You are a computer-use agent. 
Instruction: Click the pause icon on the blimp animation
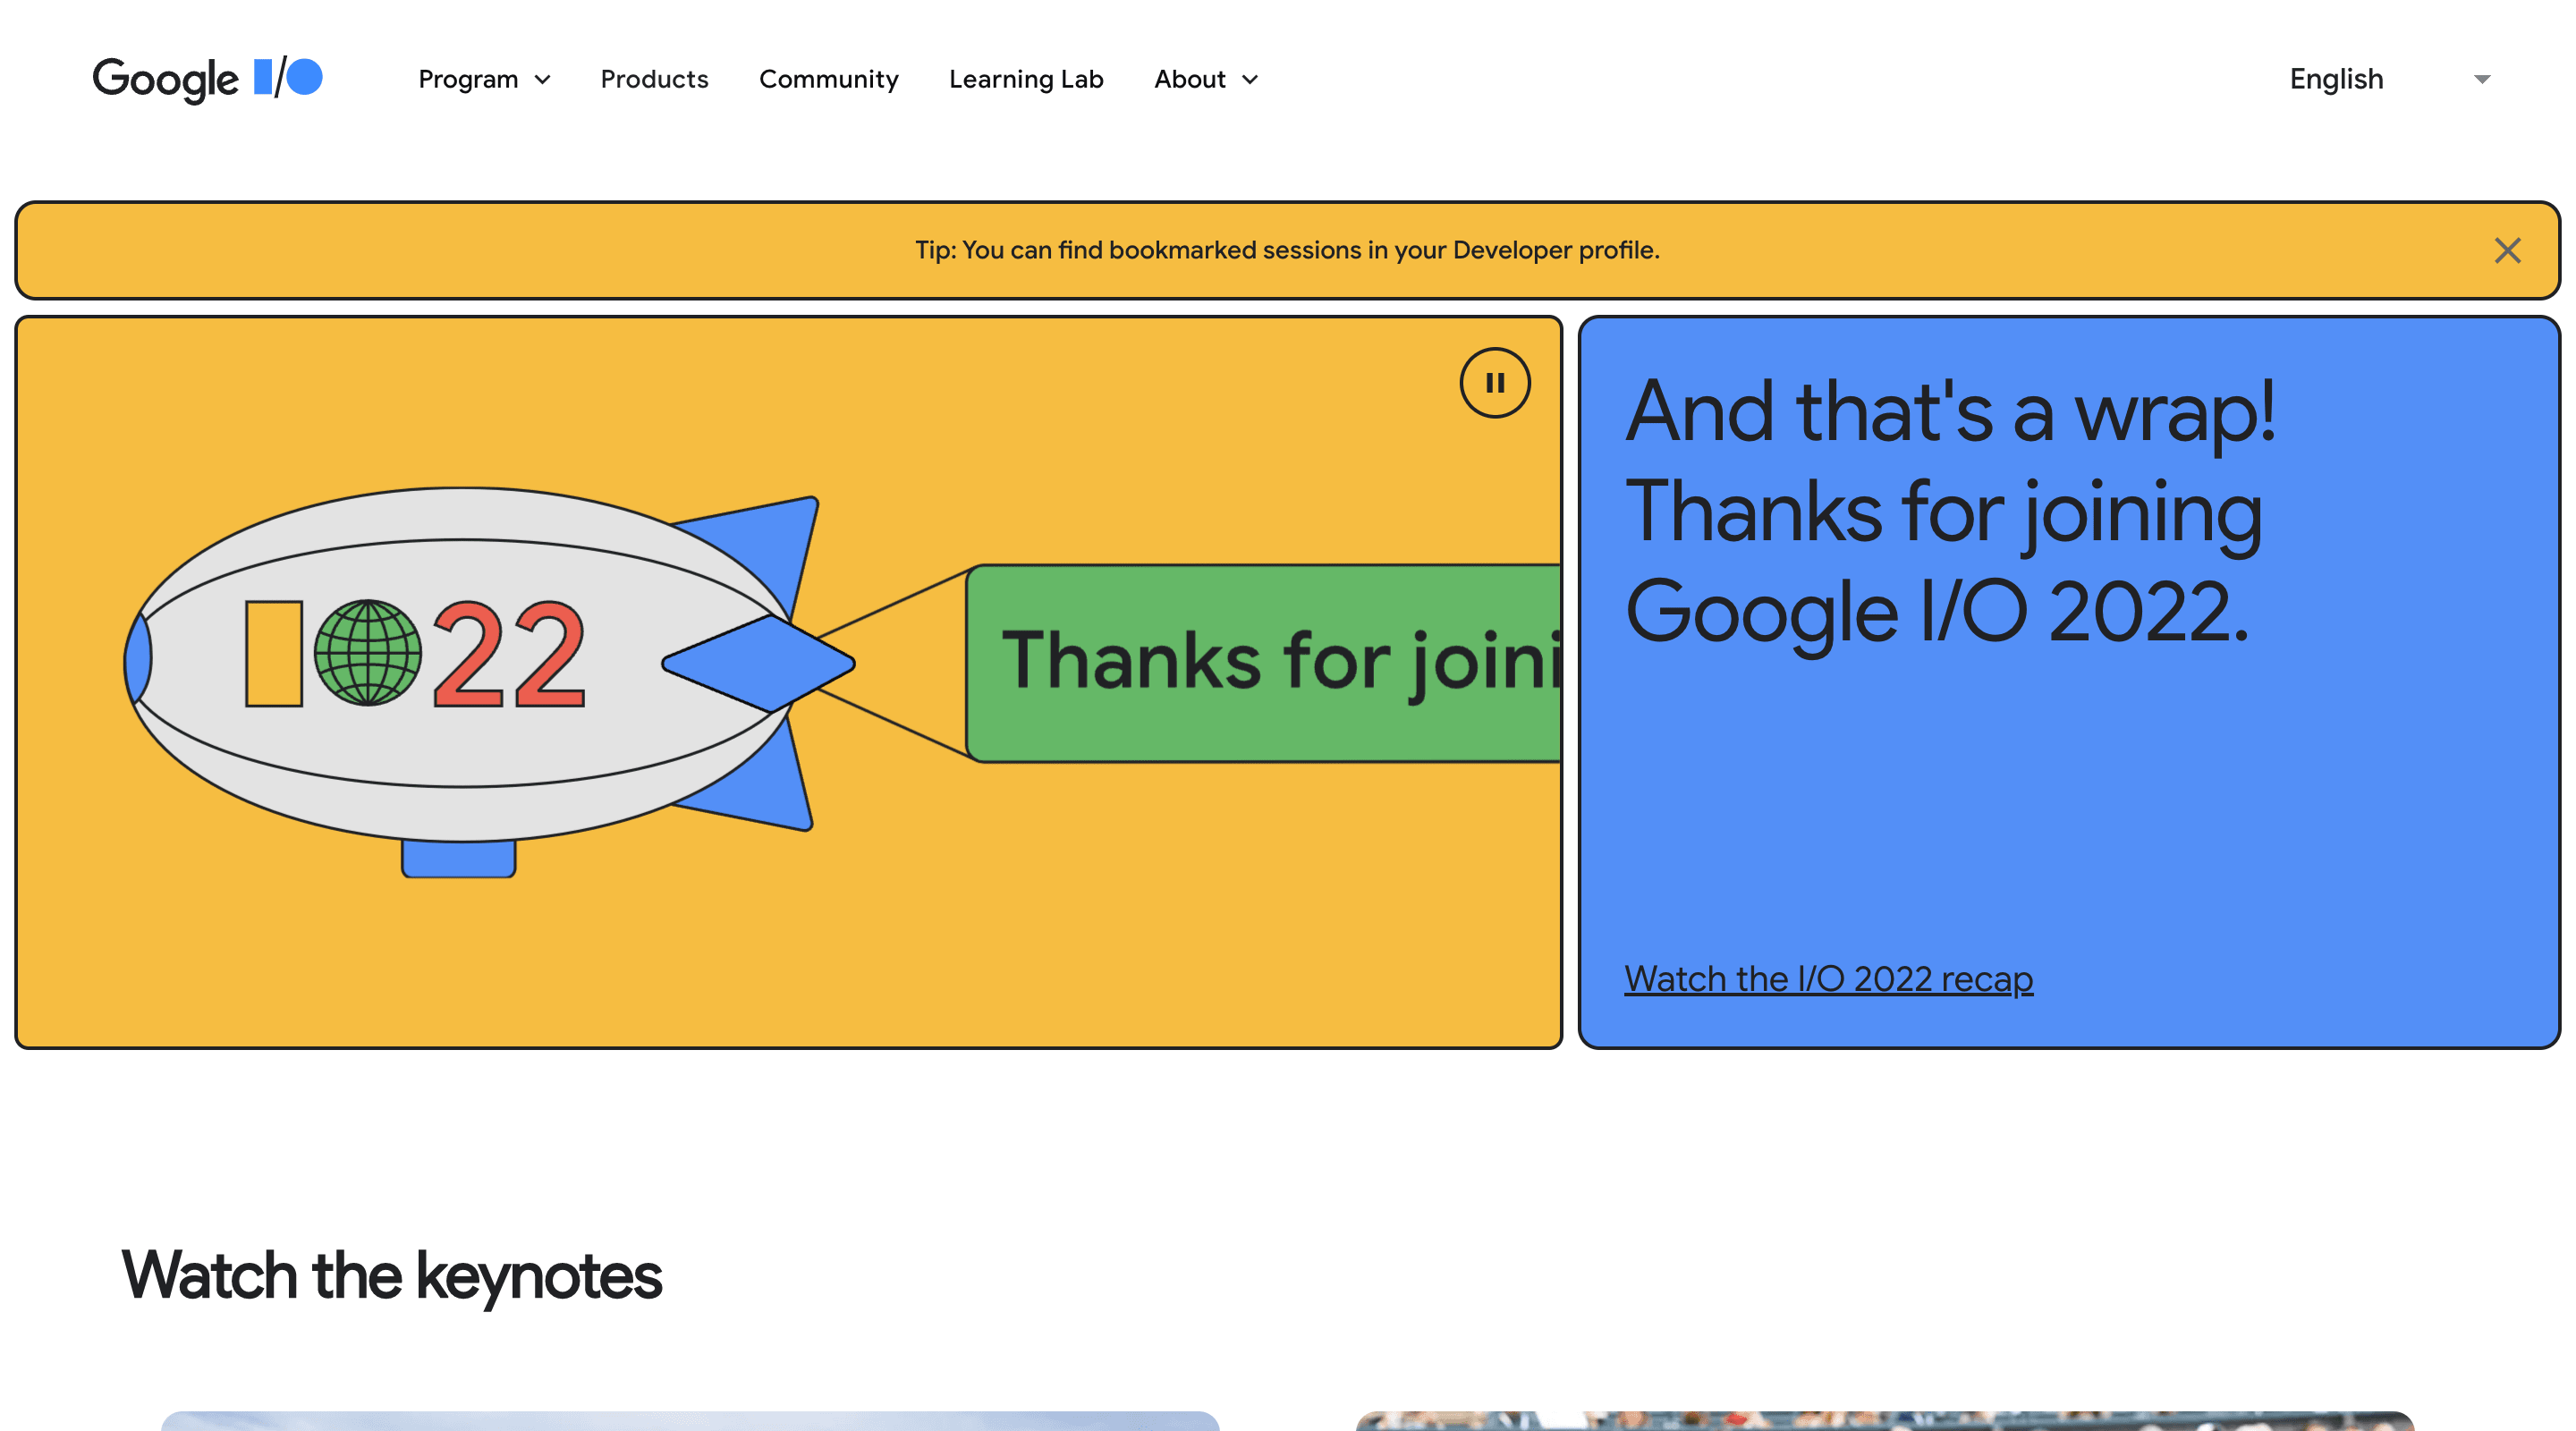tap(1495, 383)
